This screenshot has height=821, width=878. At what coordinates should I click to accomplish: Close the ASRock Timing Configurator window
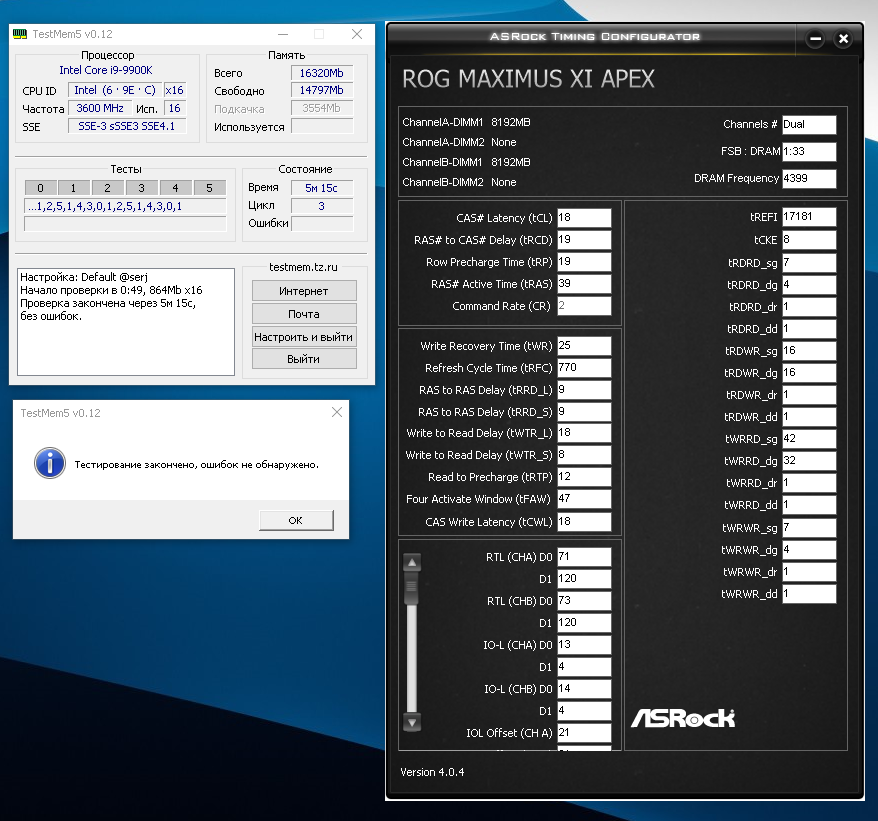pyautogui.click(x=843, y=39)
